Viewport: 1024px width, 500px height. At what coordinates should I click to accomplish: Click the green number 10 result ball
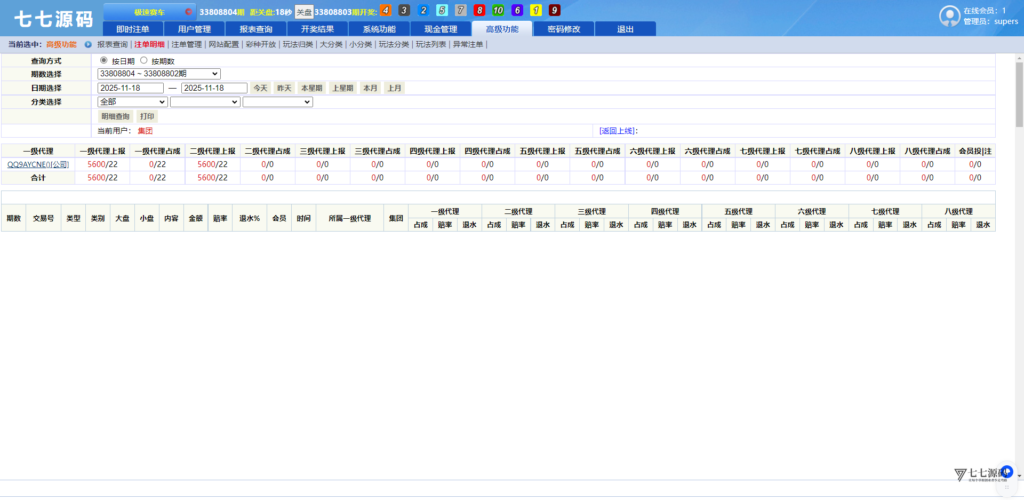(498, 10)
